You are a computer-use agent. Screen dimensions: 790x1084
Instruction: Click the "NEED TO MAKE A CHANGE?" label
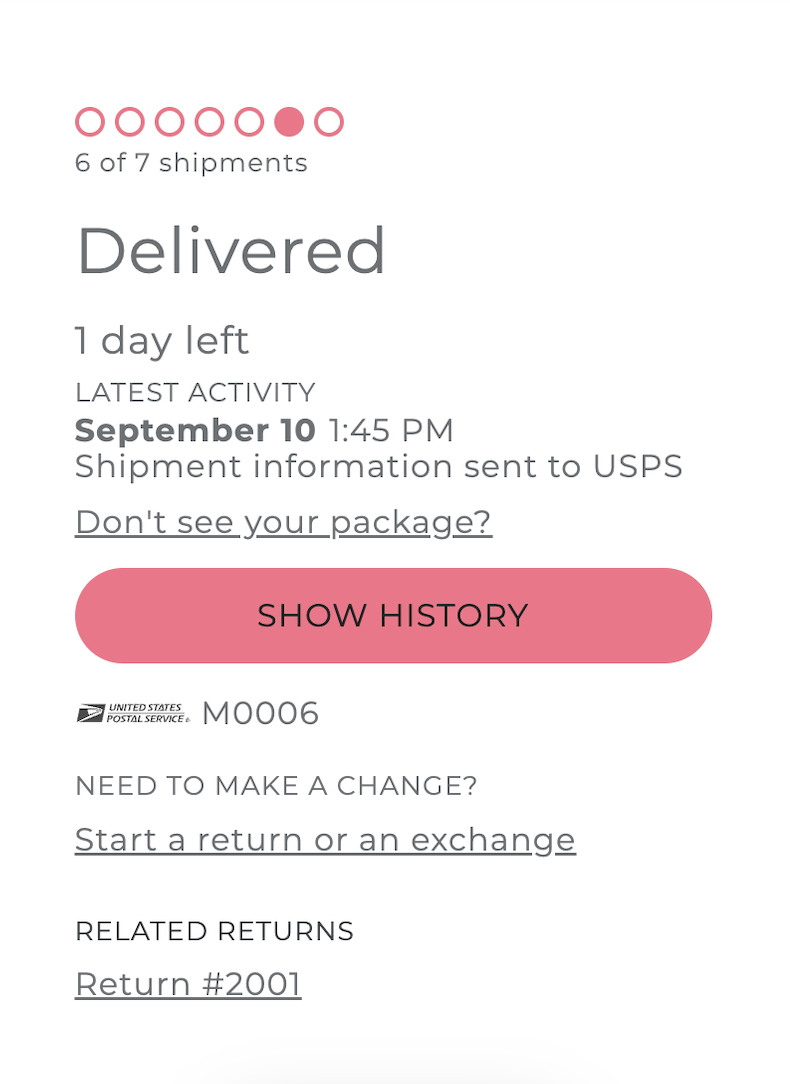[276, 786]
